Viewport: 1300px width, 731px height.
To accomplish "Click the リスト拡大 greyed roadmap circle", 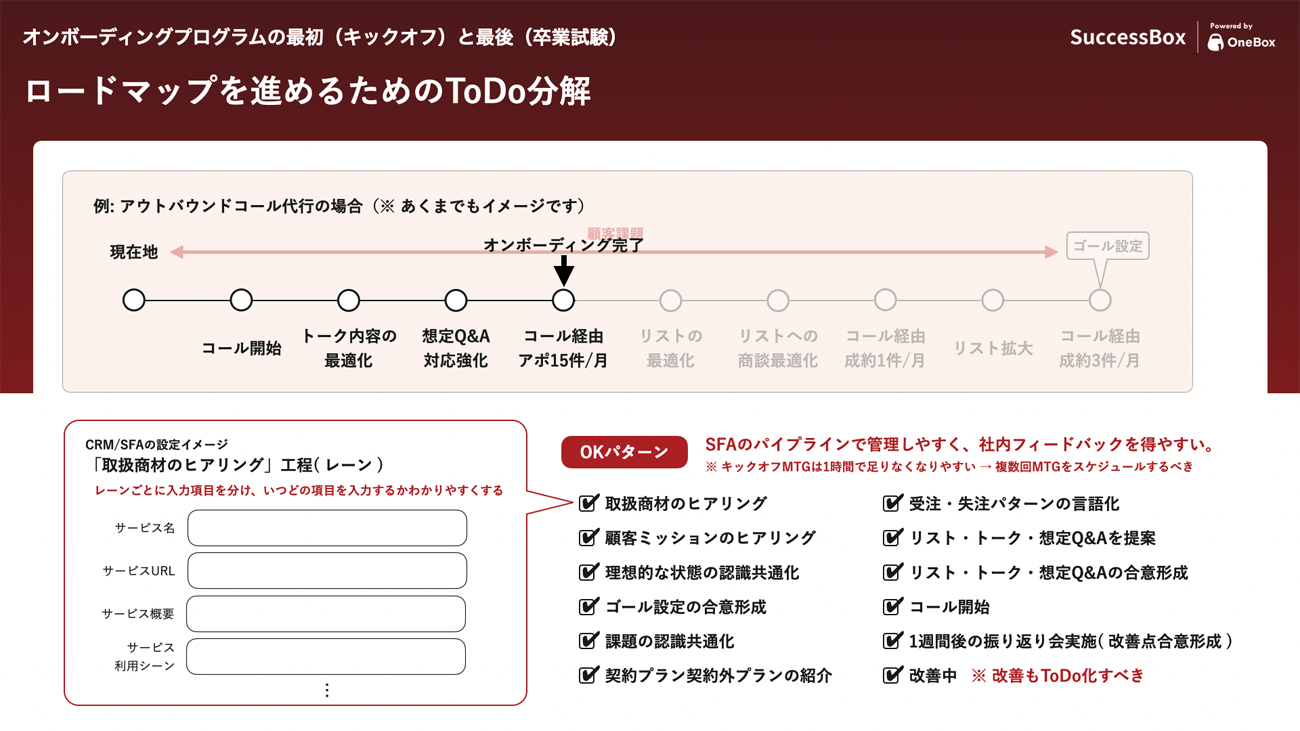I will point(992,300).
